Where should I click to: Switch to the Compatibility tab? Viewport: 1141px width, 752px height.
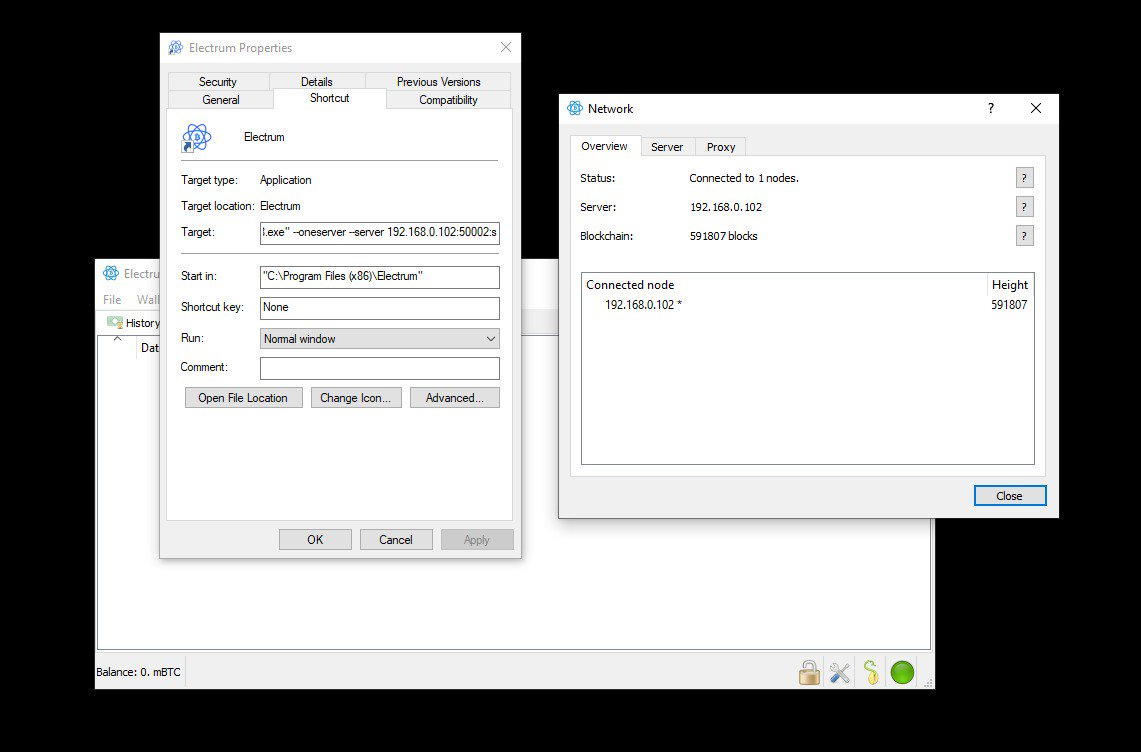point(448,100)
